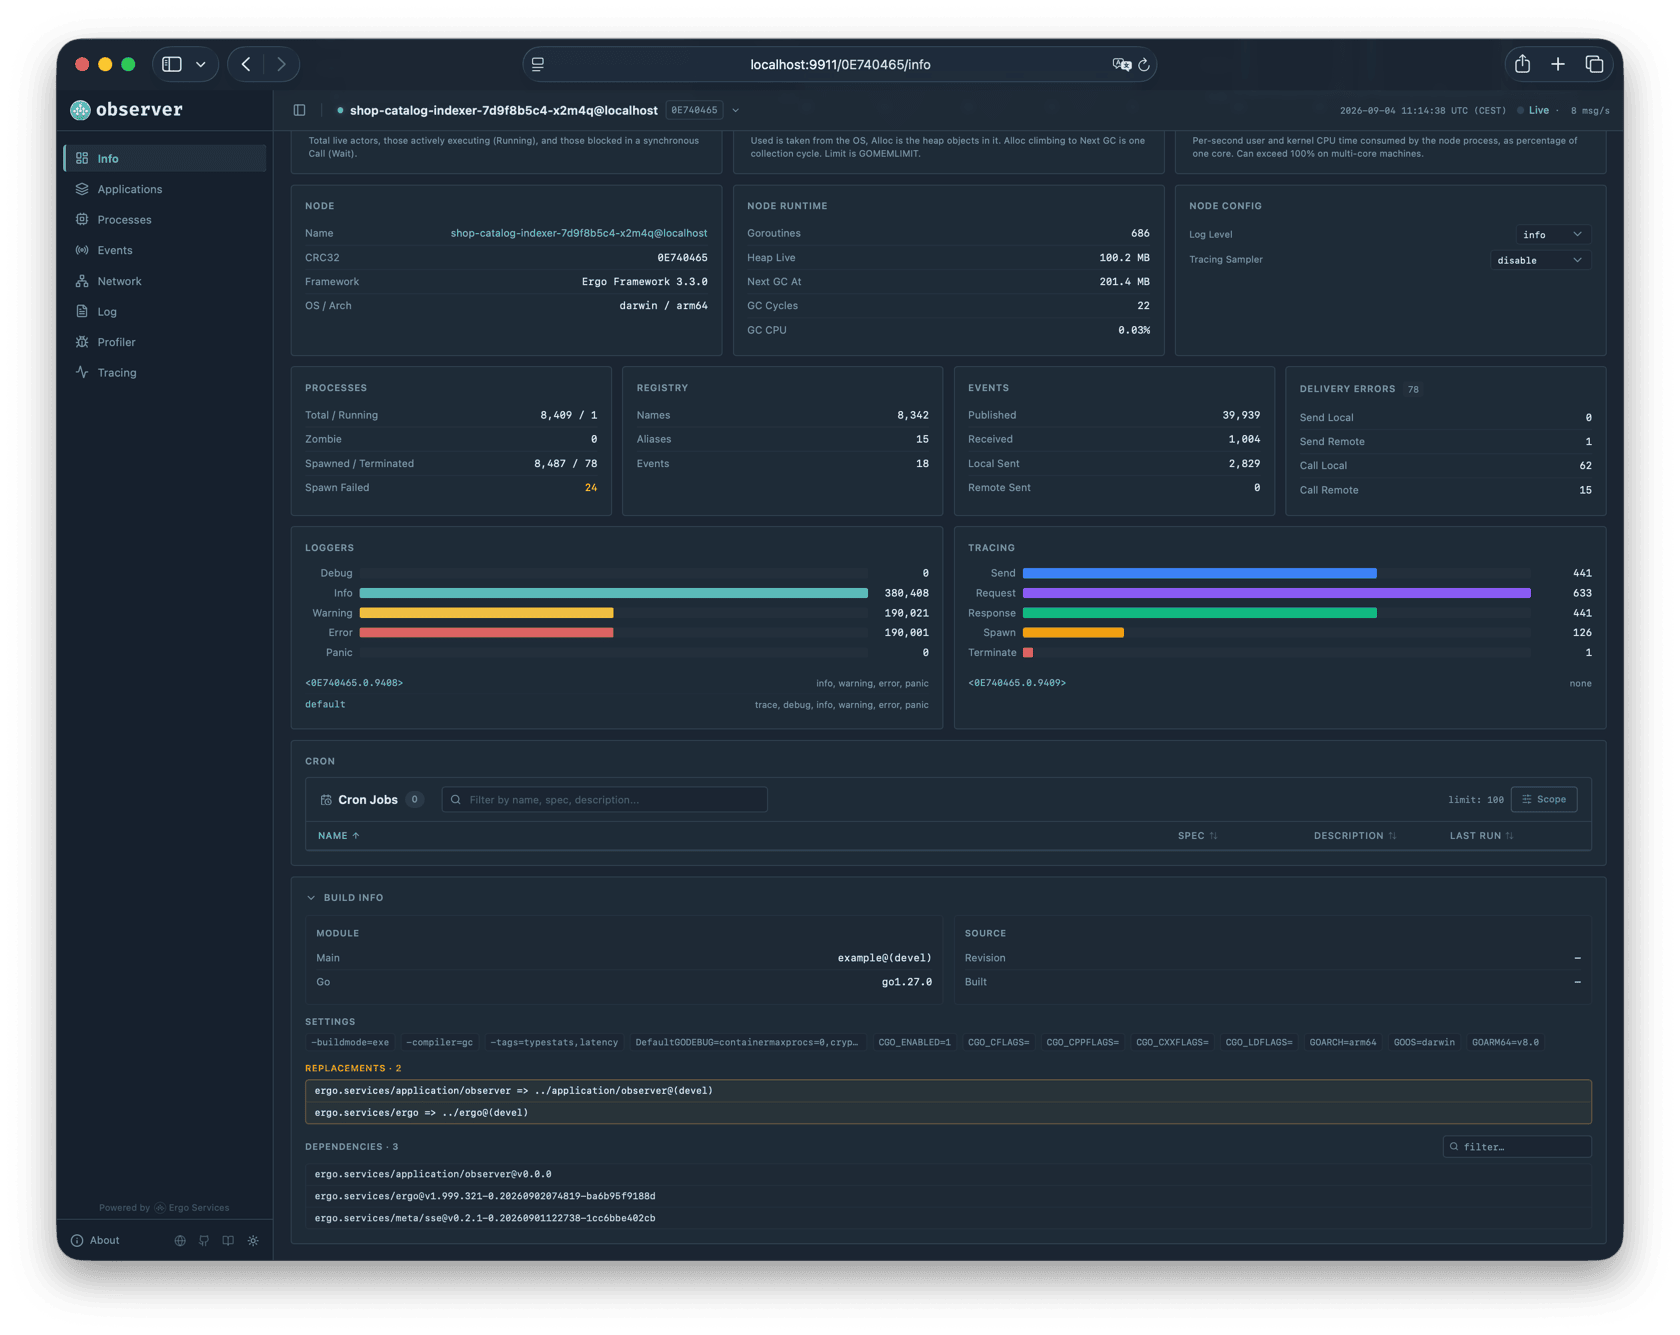Collapse the Build Info section
The width and height of the screenshot is (1680, 1335).
pos(345,898)
